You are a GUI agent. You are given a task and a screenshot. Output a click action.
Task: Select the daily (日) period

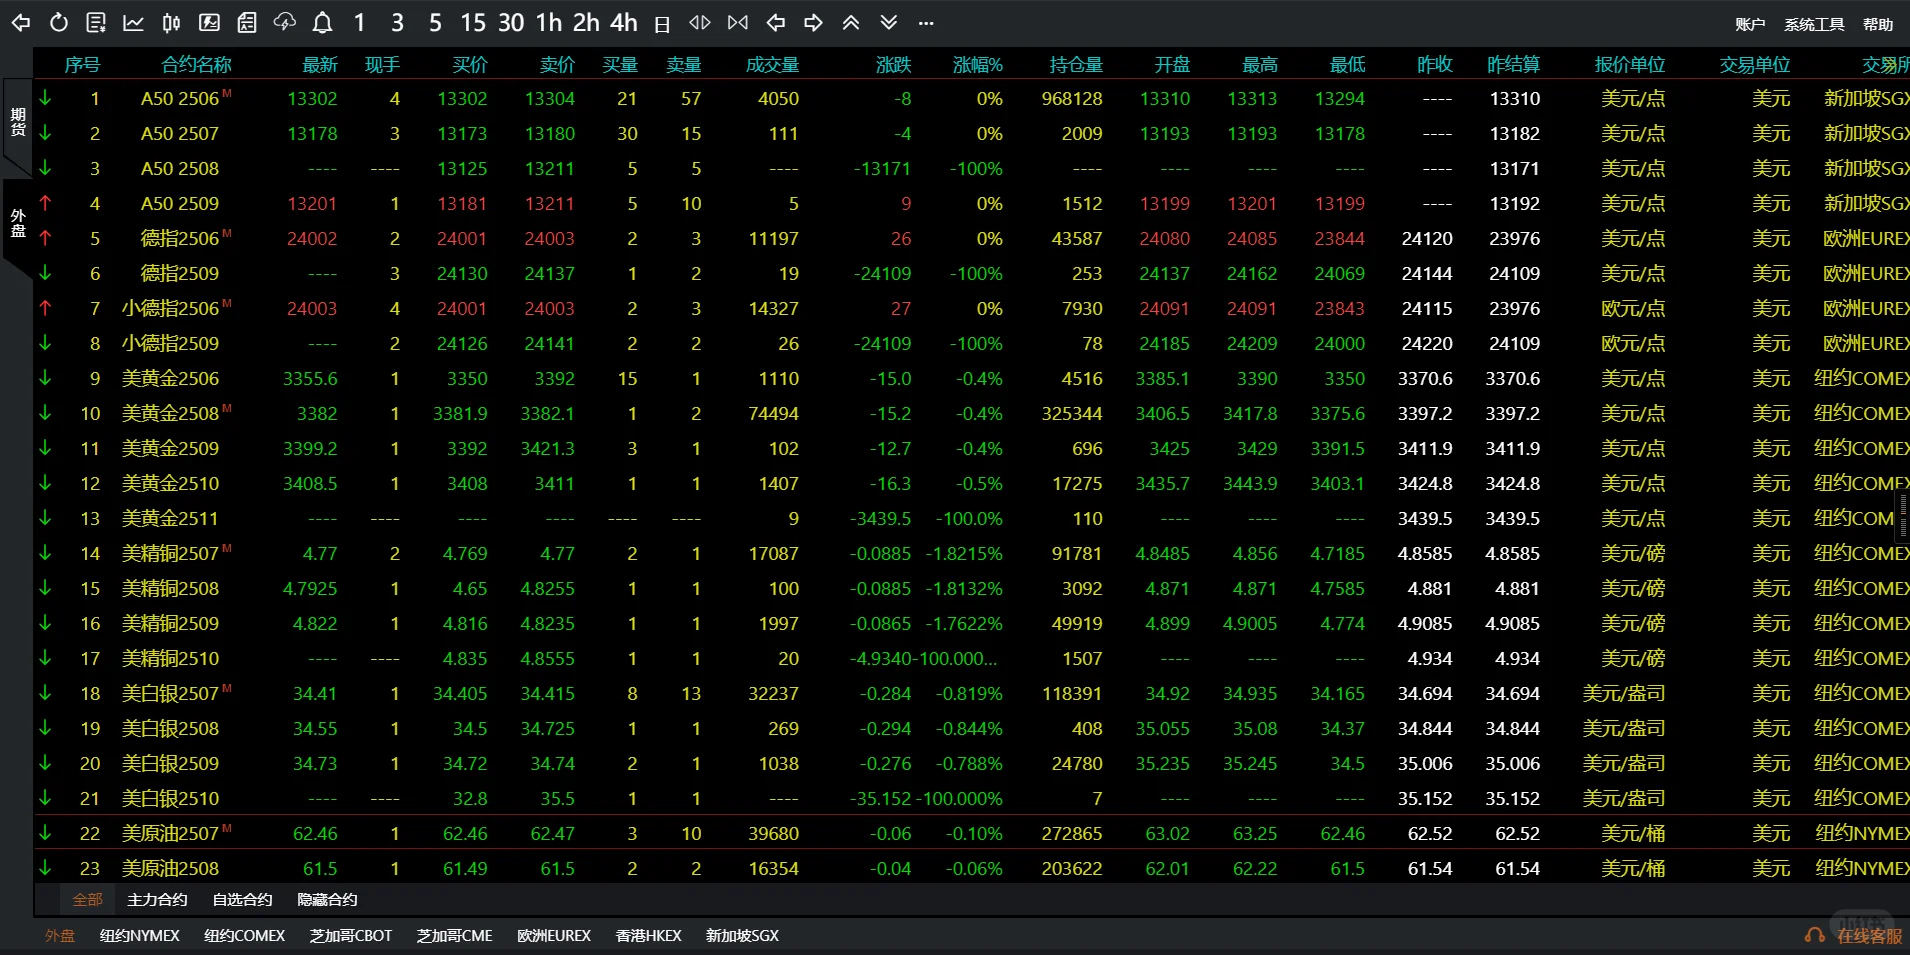coord(662,24)
